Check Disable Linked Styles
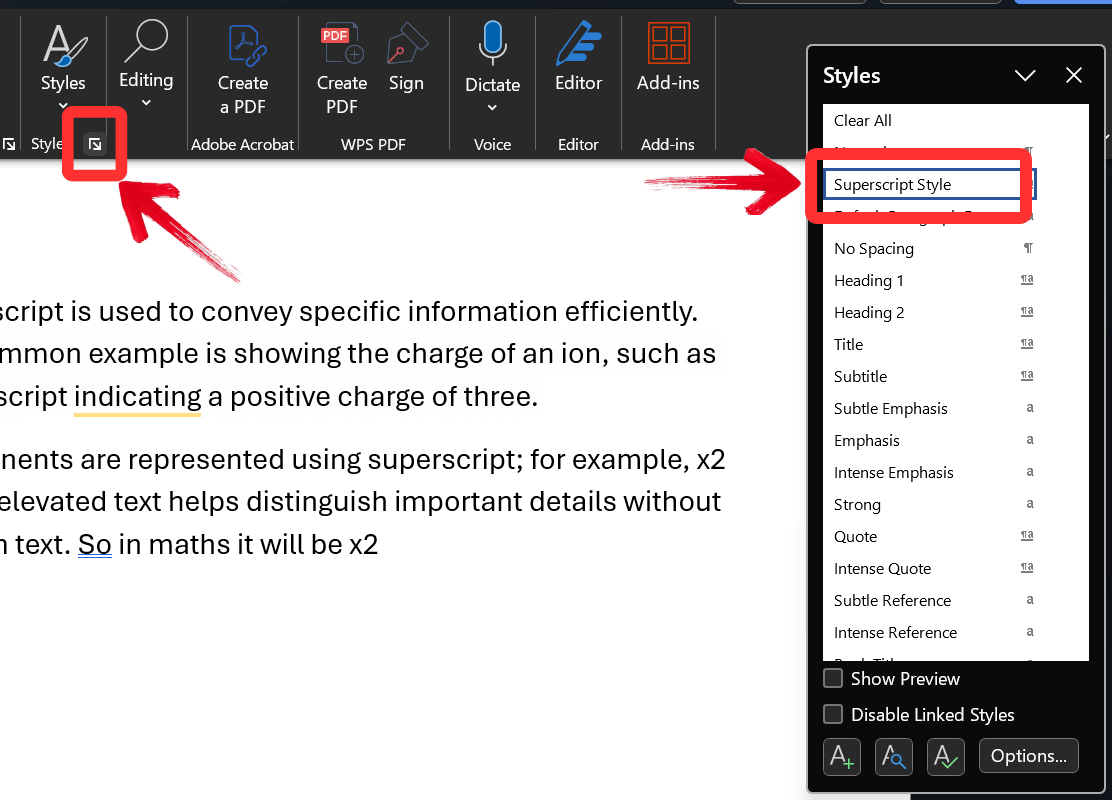Screen dimensions: 1112x800 [x=832, y=714]
